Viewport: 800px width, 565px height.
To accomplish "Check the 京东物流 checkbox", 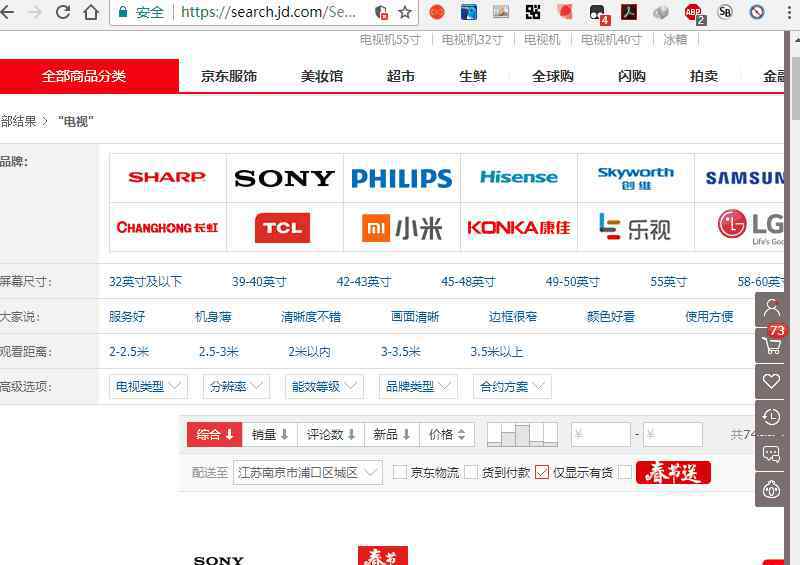I will (x=400, y=473).
